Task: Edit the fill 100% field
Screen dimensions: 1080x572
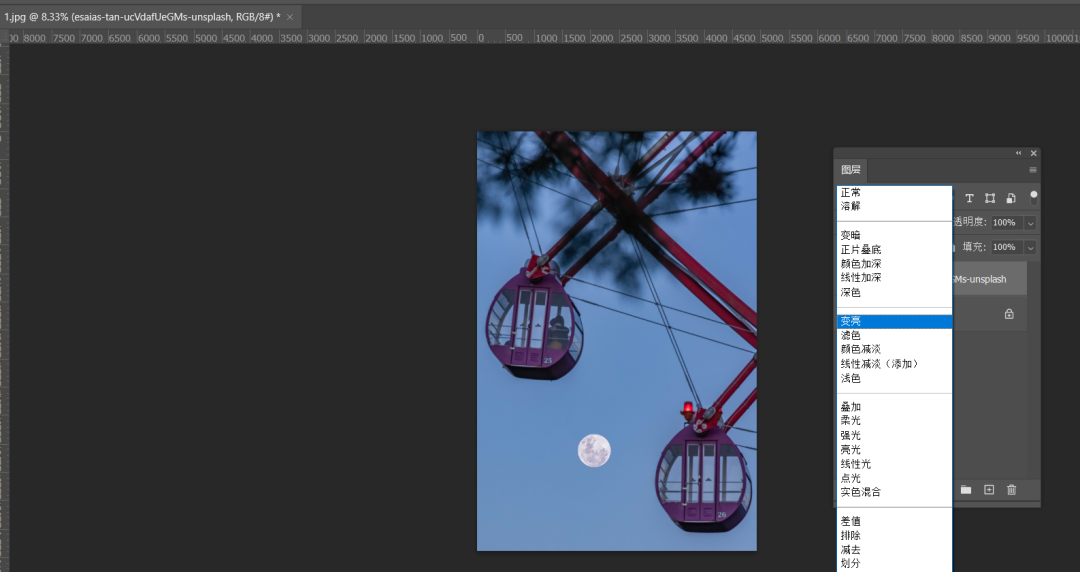Action: [1007, 247]
